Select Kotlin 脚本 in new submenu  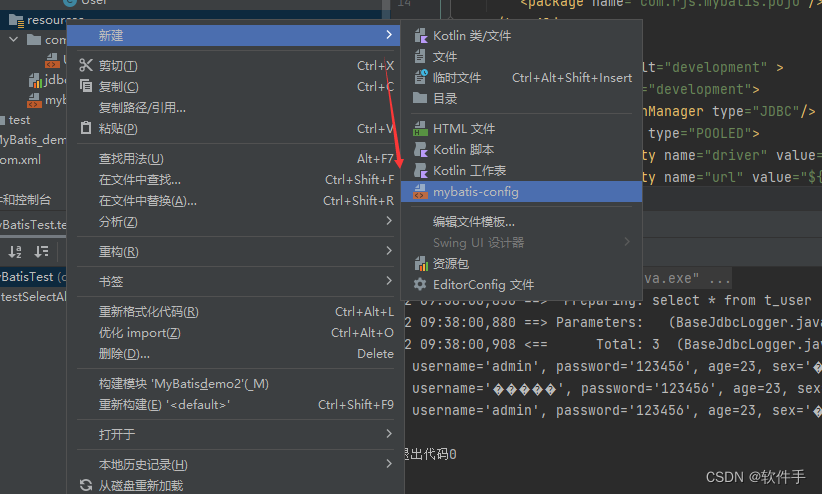522,149
